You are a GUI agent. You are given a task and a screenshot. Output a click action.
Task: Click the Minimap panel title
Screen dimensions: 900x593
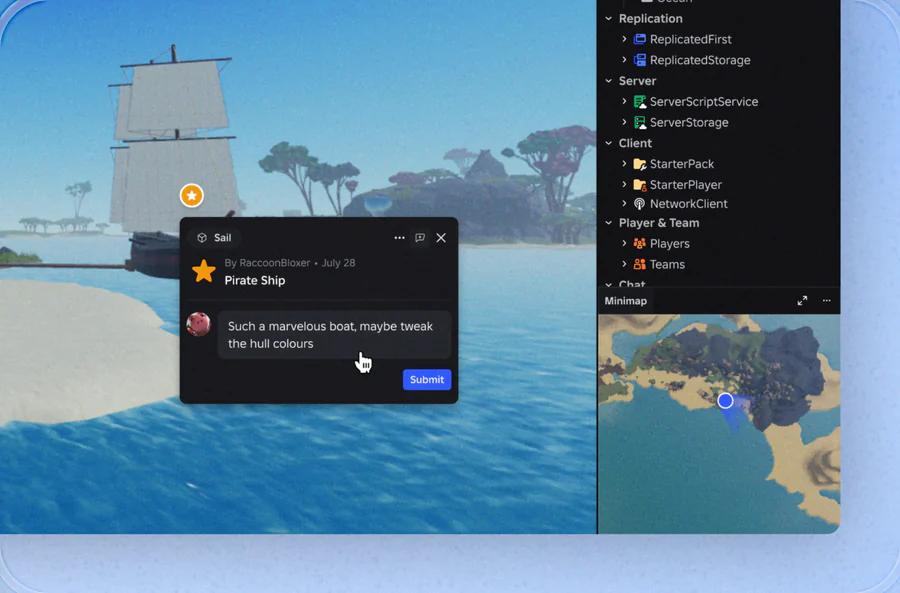point(626,301)
